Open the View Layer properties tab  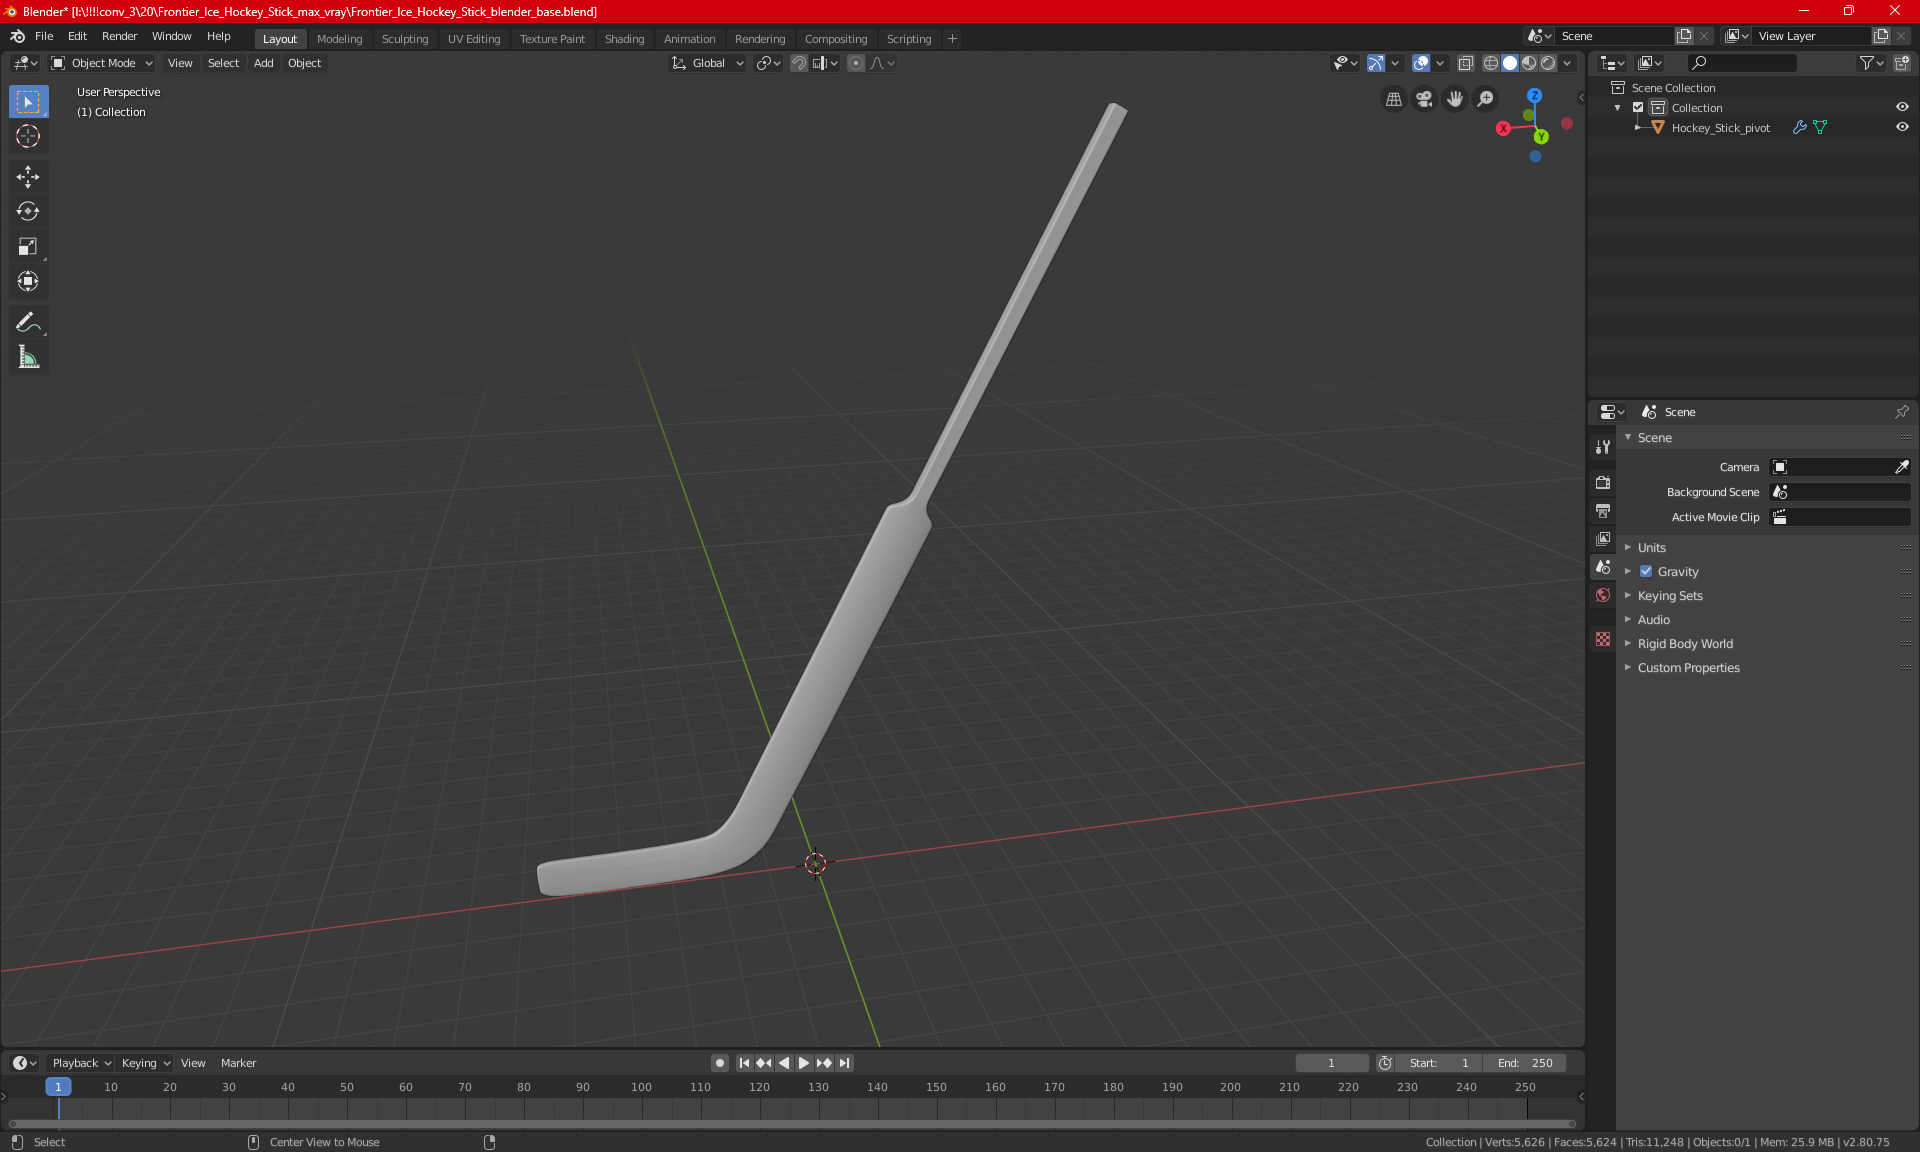pos(1603,538)
